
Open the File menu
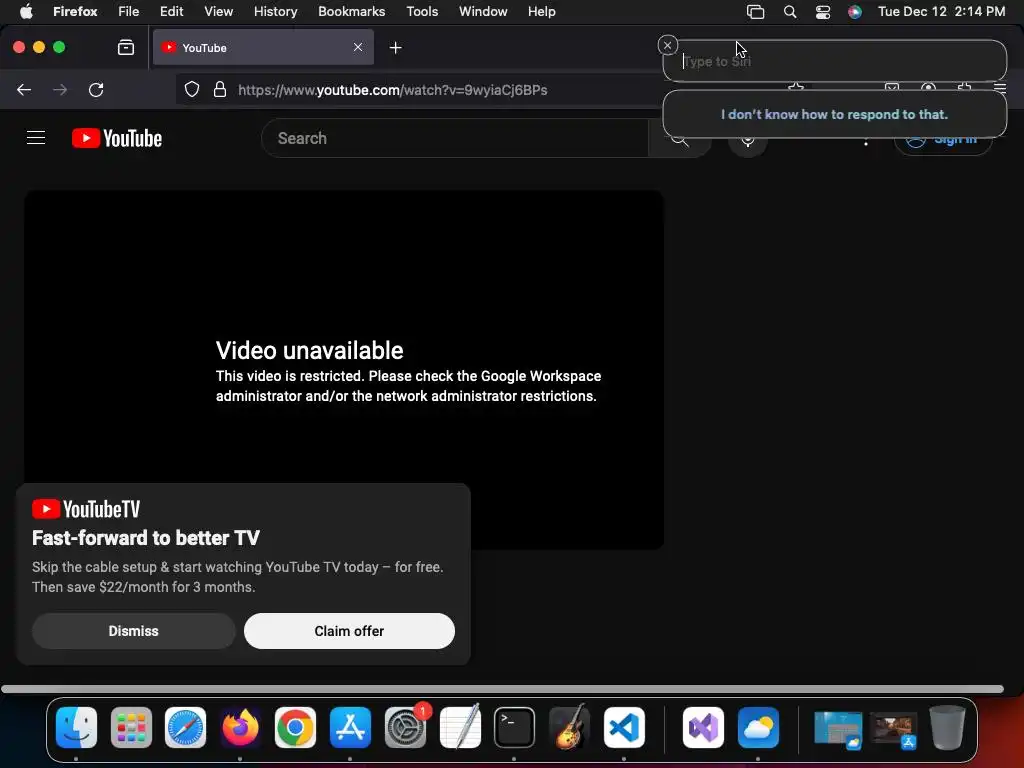pyautogui.click(x=129, y=11)
